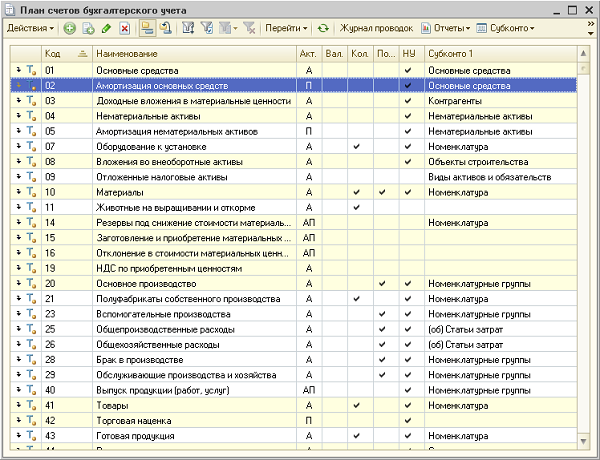Image resolution: width=600 pixels, height=460 pixels.
Task: Click the АП value for account 15
Action: point(309,238)
